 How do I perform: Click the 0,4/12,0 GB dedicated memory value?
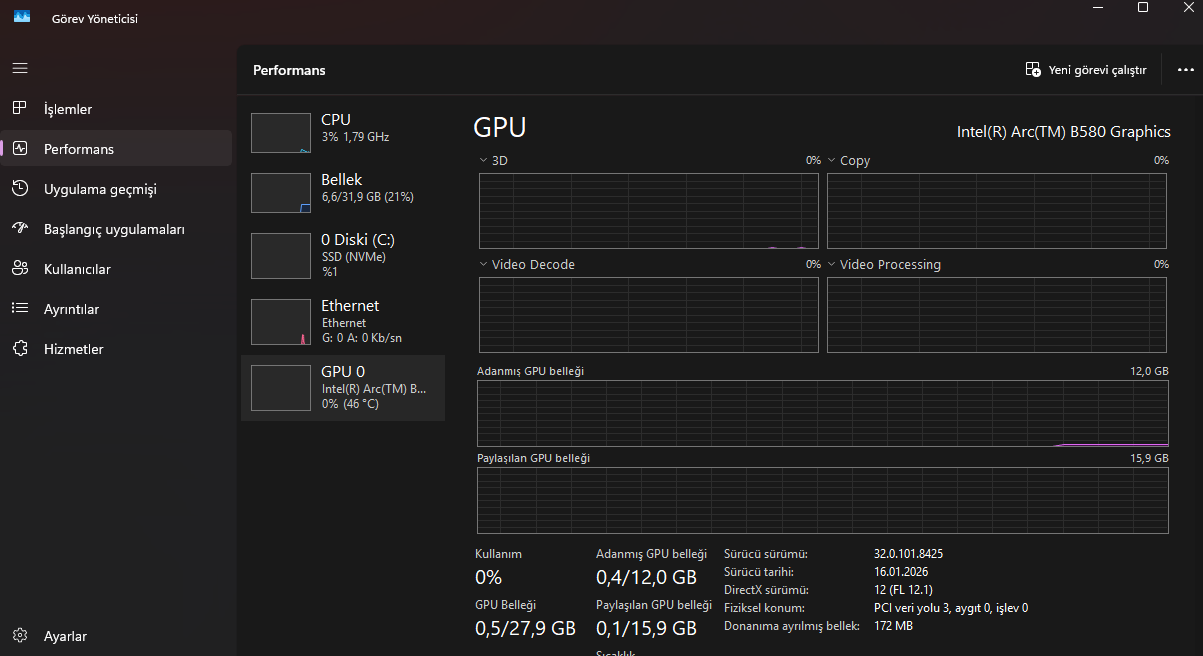646,577
